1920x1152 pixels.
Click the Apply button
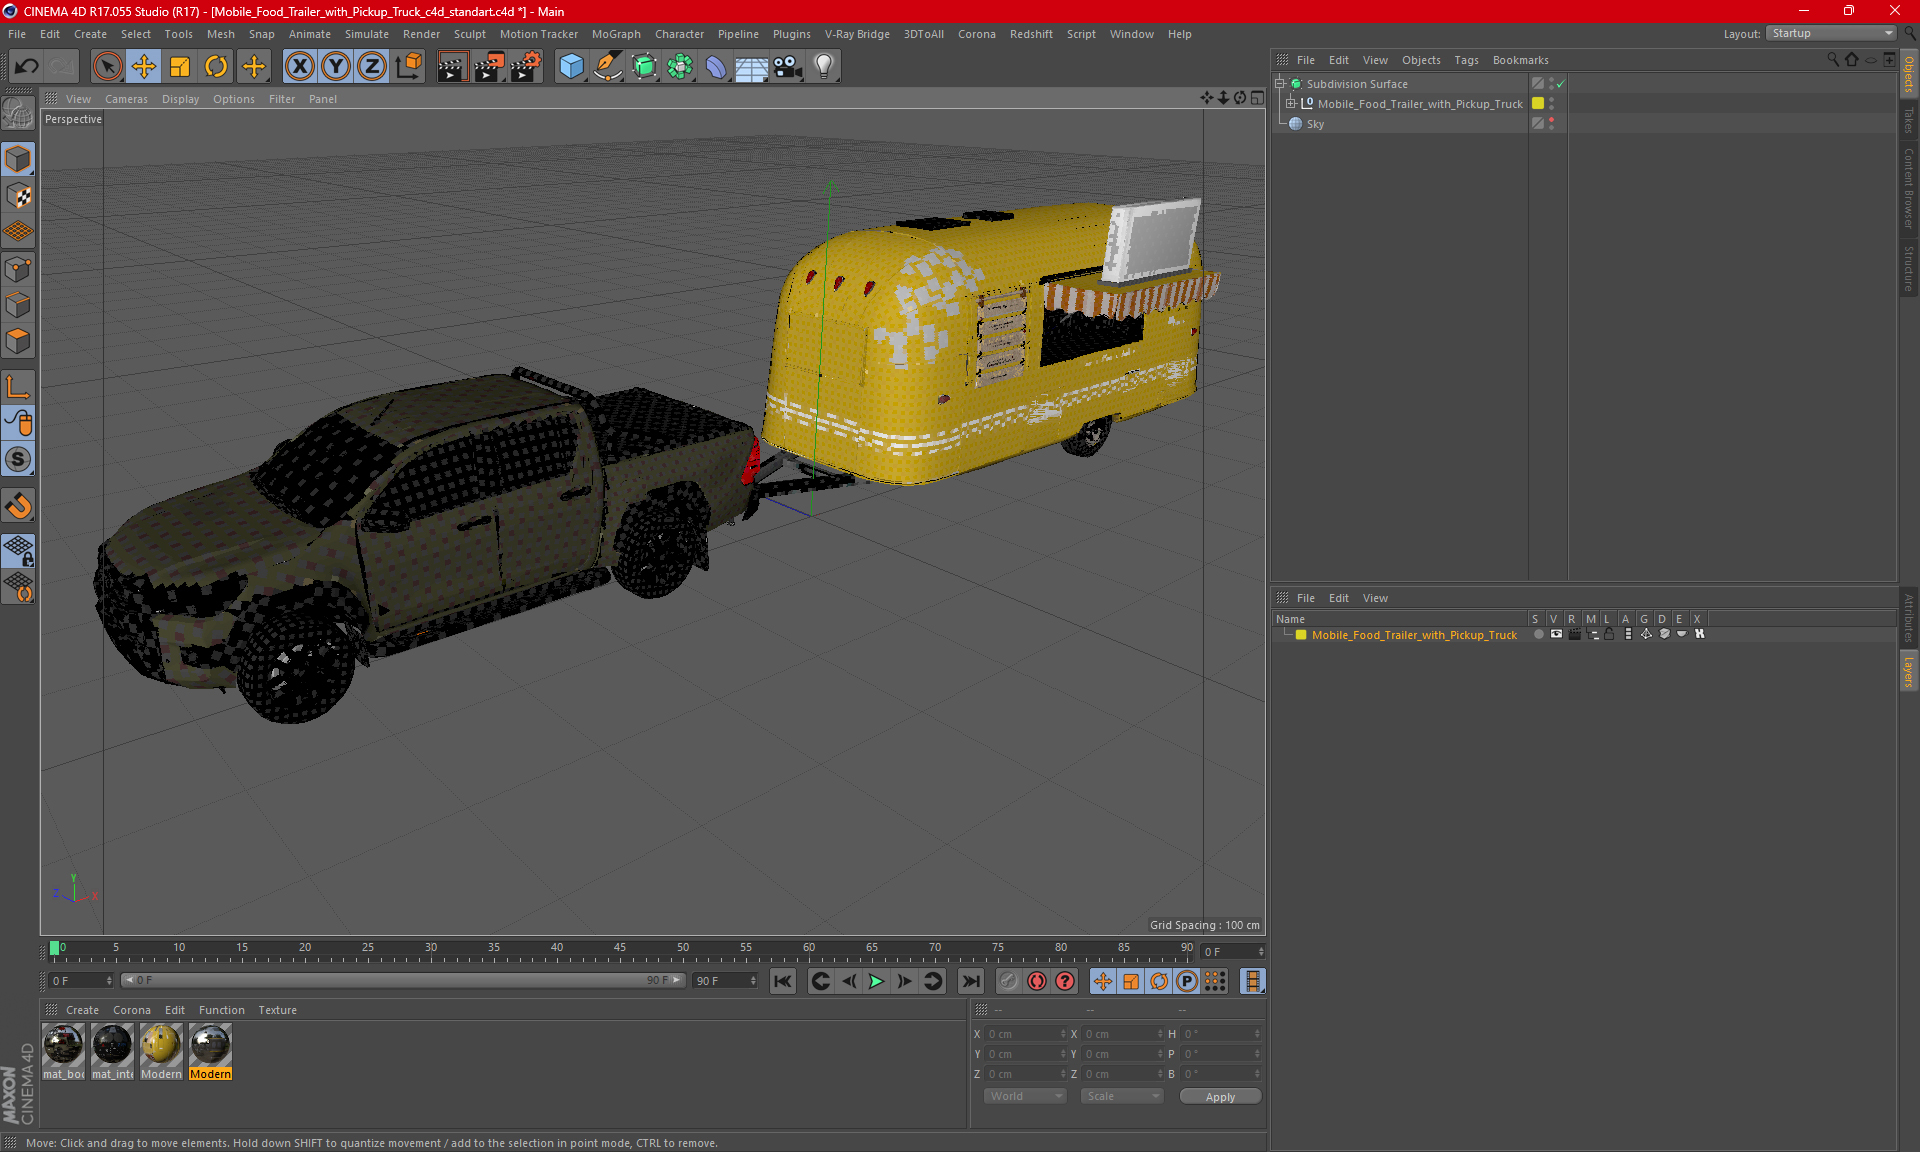(1220, 1096)
